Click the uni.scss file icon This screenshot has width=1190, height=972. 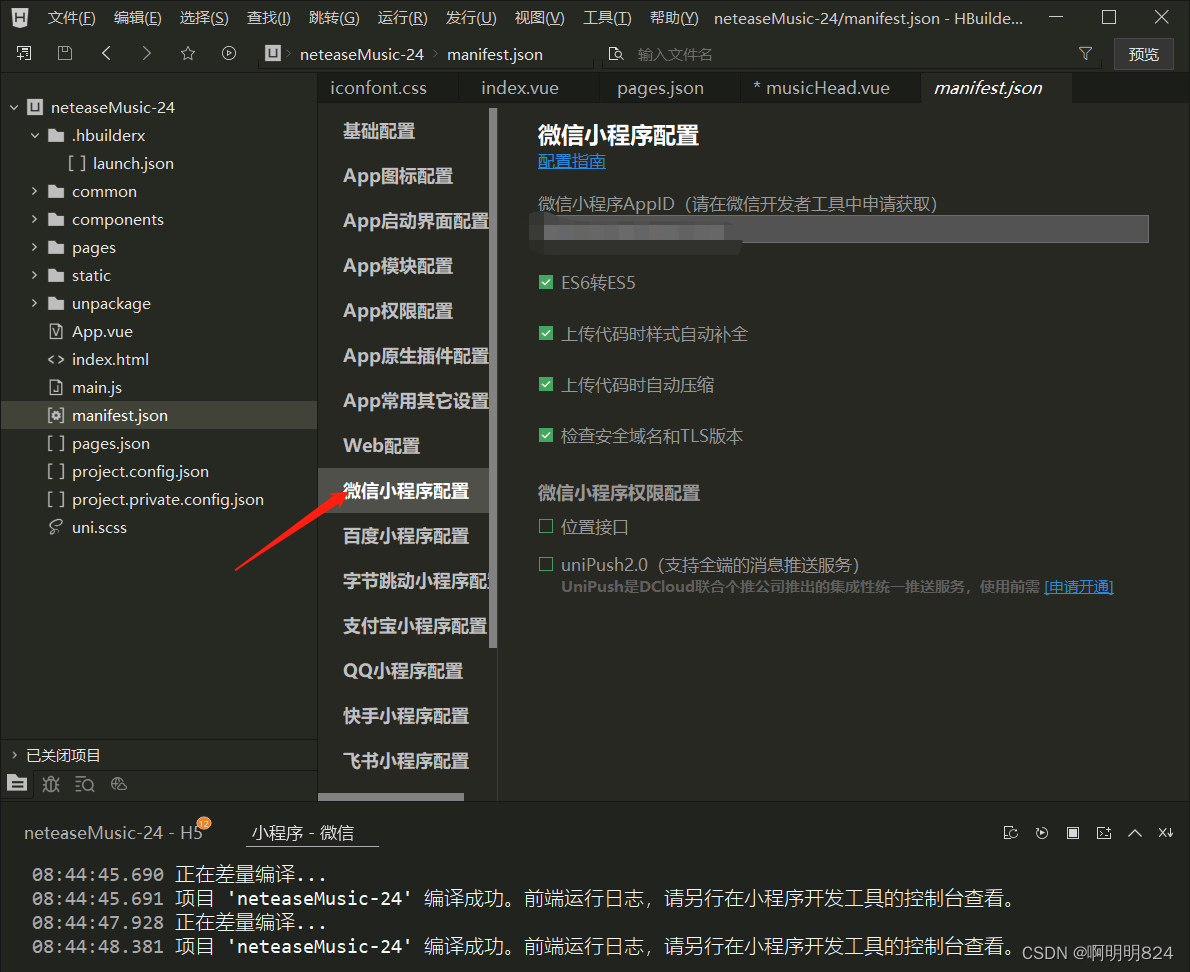(x=55, y=527)
